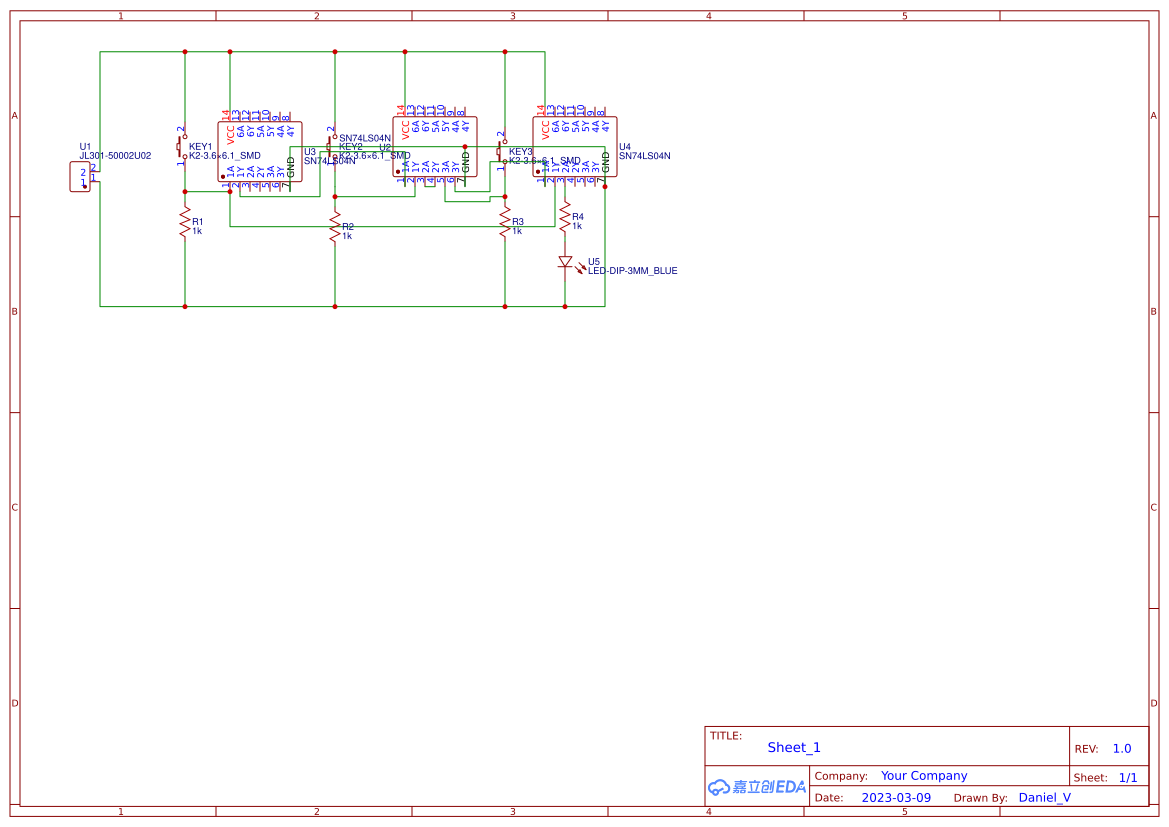Select resistor R2 symbol
Viewport: 1169px width, 827px height.
(x=335, y=227)
